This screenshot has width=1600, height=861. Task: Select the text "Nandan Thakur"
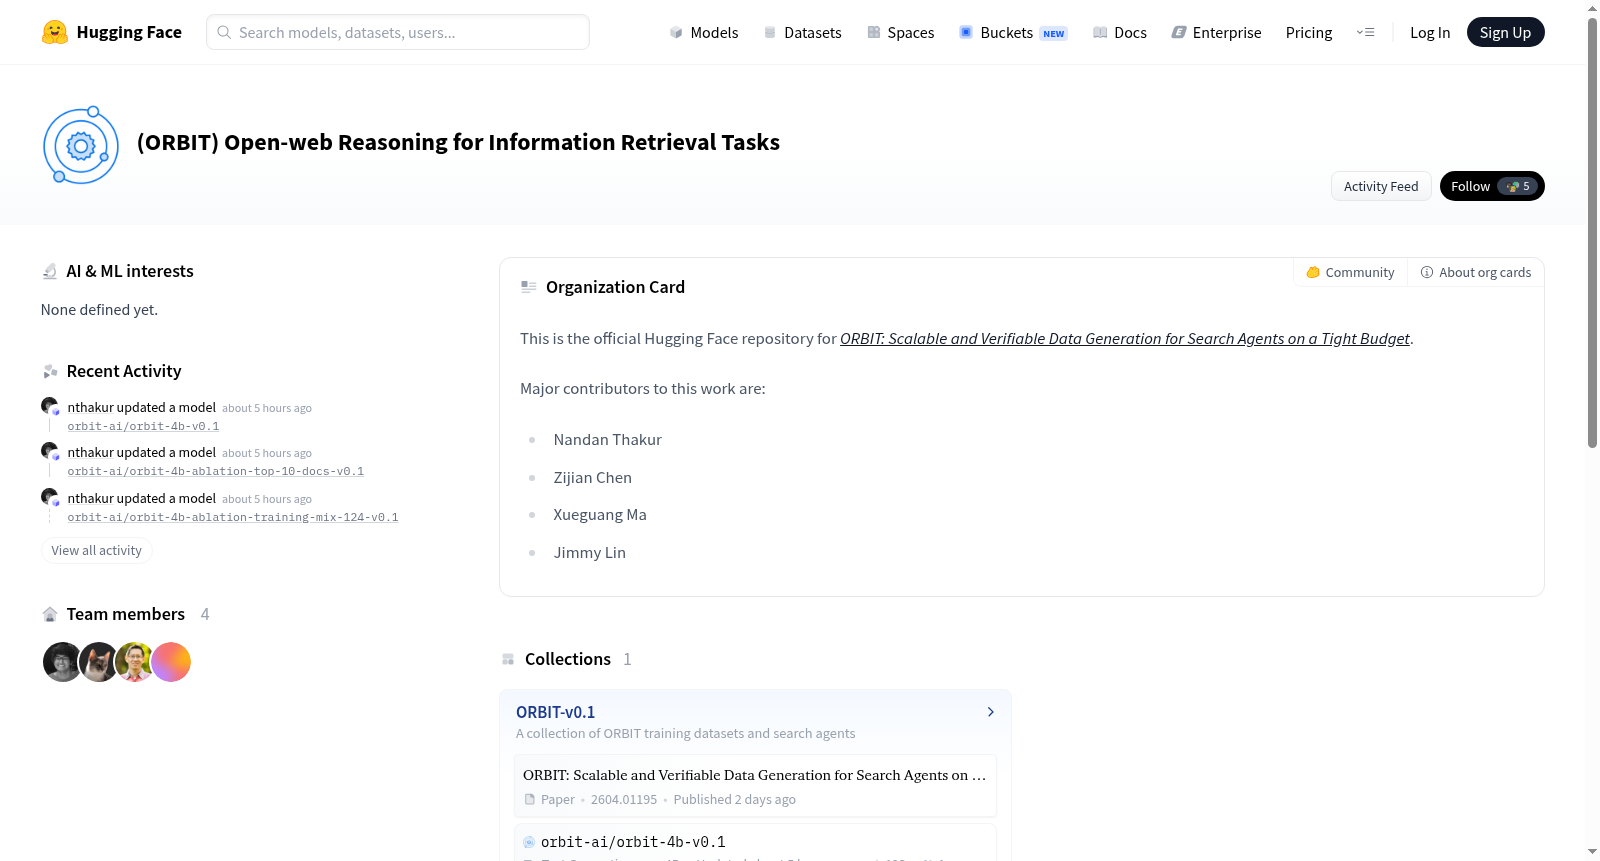[x=608, y=440]
